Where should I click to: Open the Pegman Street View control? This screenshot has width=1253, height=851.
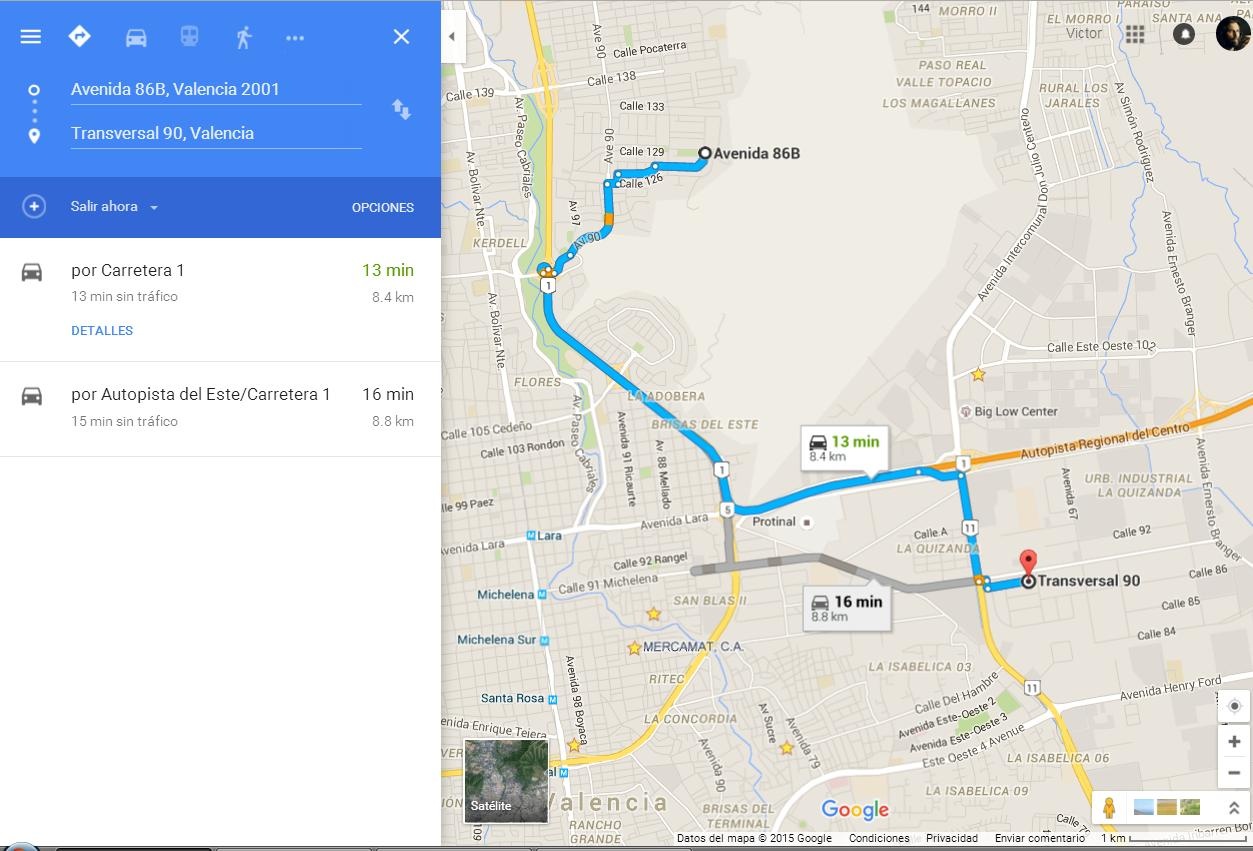point(1109,807)
